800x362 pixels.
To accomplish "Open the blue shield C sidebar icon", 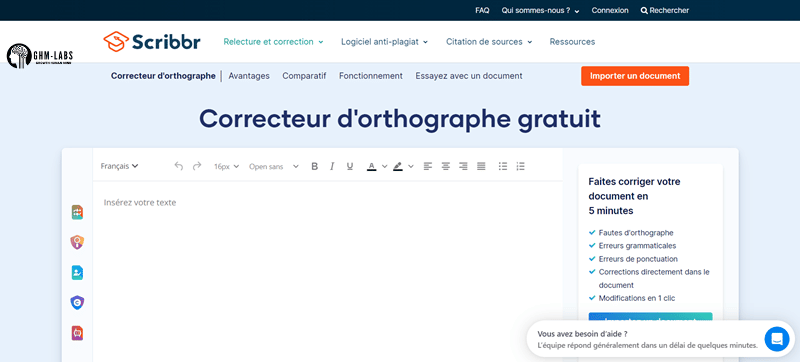I will click(77, 303).
